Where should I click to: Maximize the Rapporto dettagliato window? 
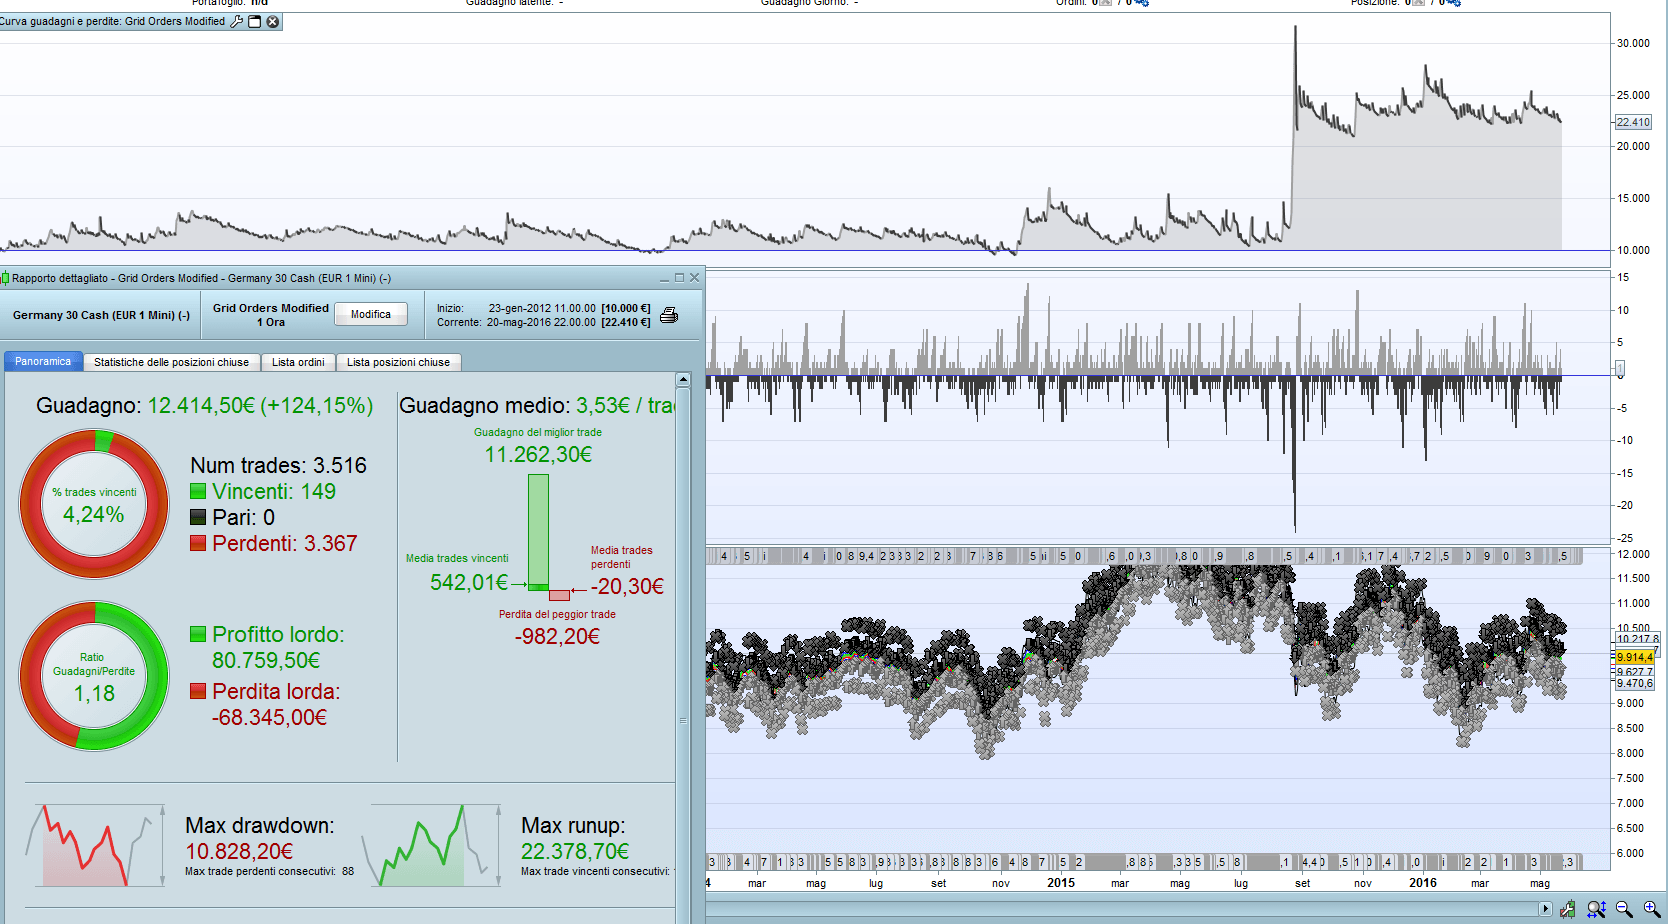click(x=680, y=278)
